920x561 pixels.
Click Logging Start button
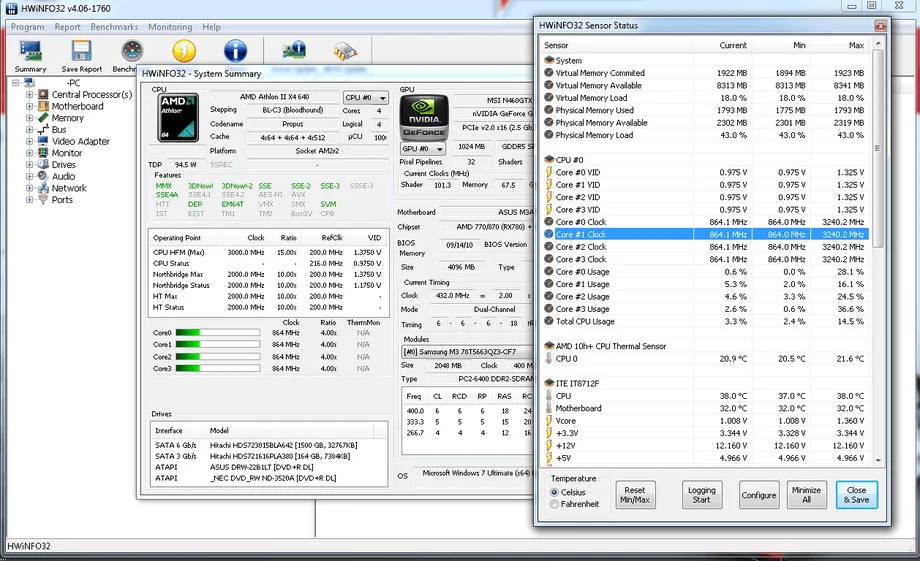coord(702,495)
